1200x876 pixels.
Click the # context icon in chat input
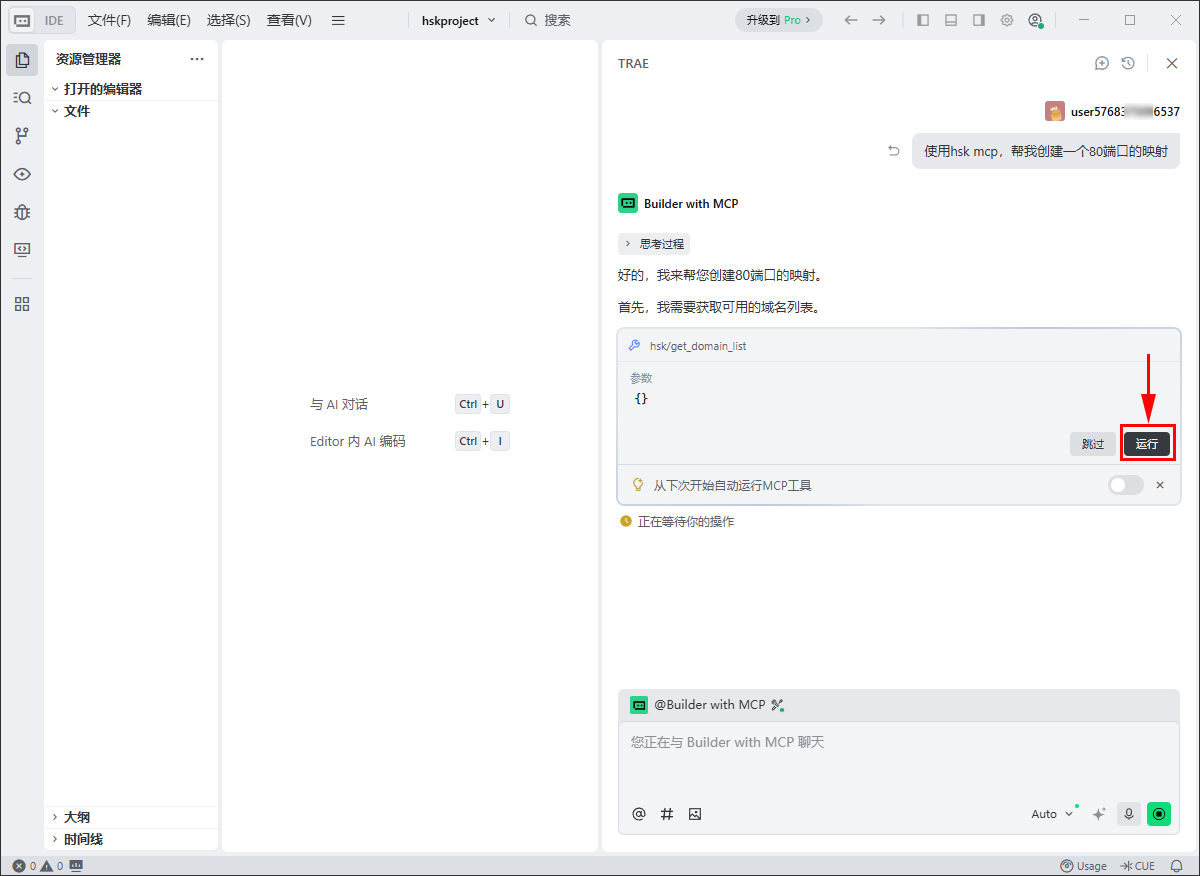667,814
